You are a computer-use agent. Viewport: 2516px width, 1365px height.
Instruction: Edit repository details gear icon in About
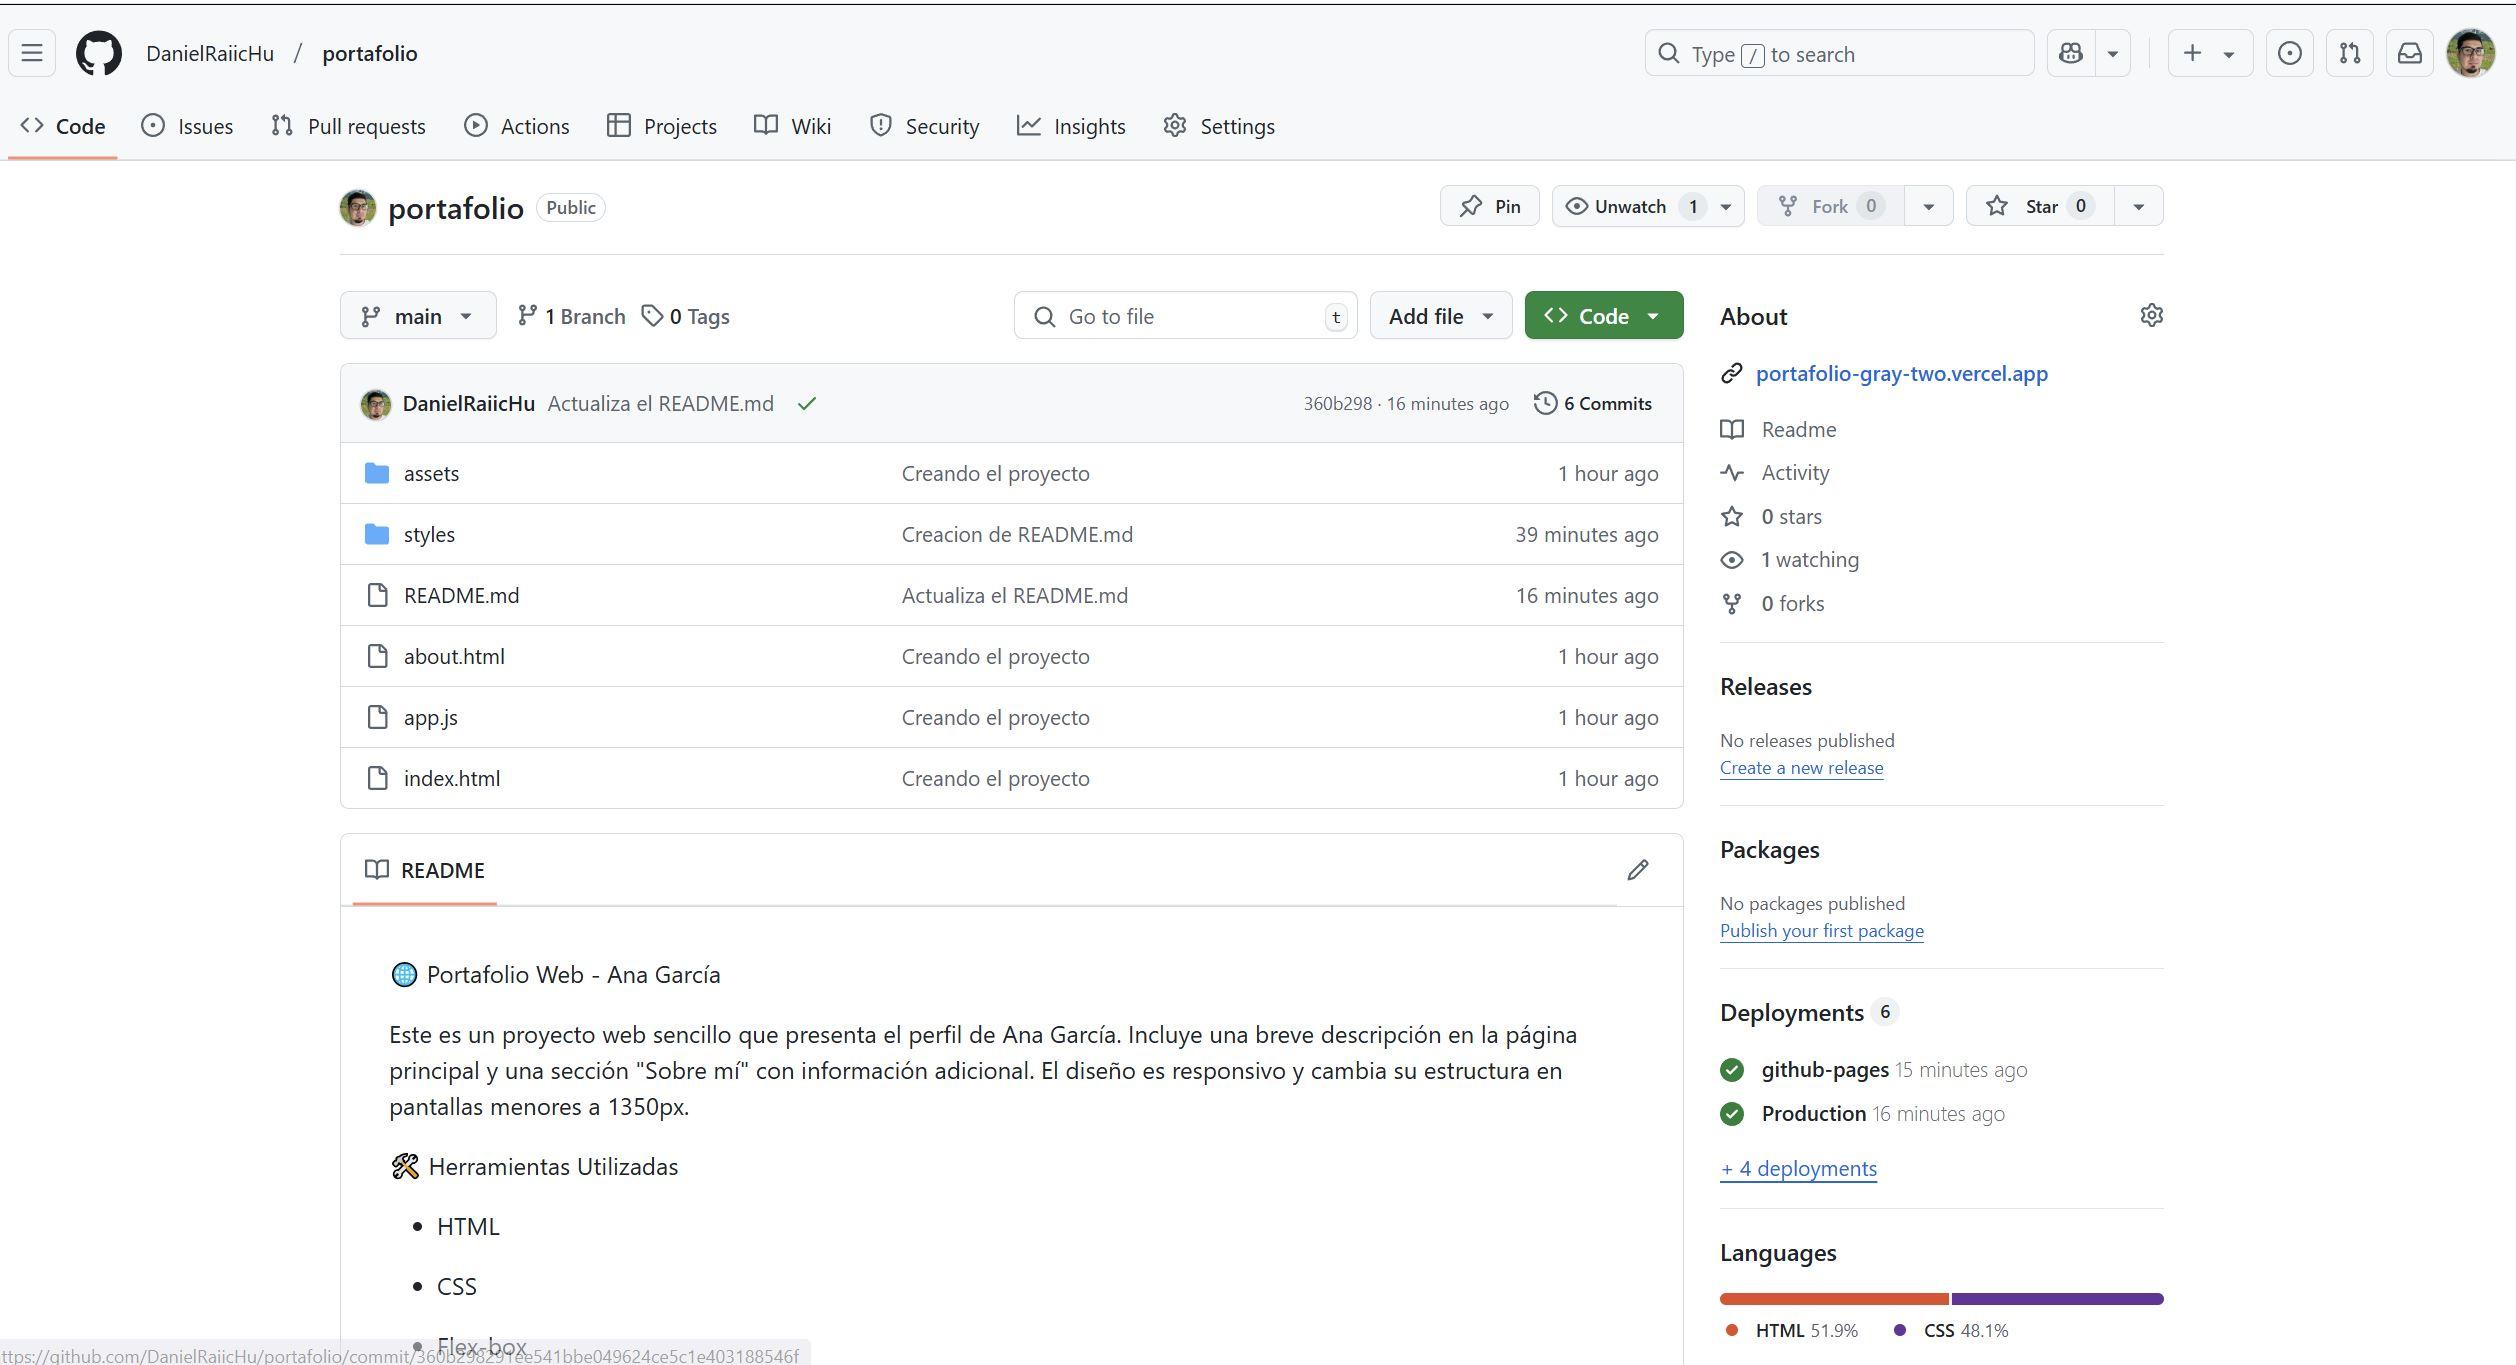[2151, 316]
